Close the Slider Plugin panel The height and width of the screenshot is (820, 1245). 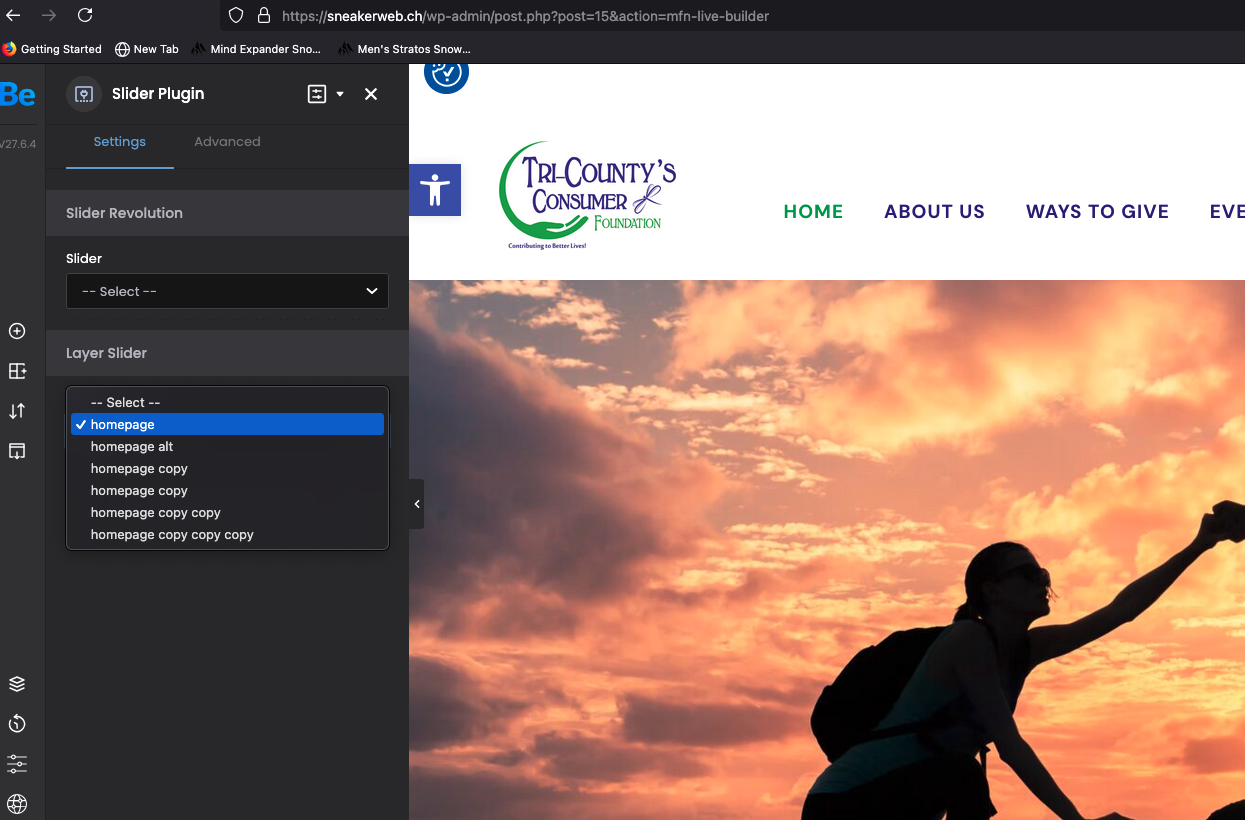point(371,94)
